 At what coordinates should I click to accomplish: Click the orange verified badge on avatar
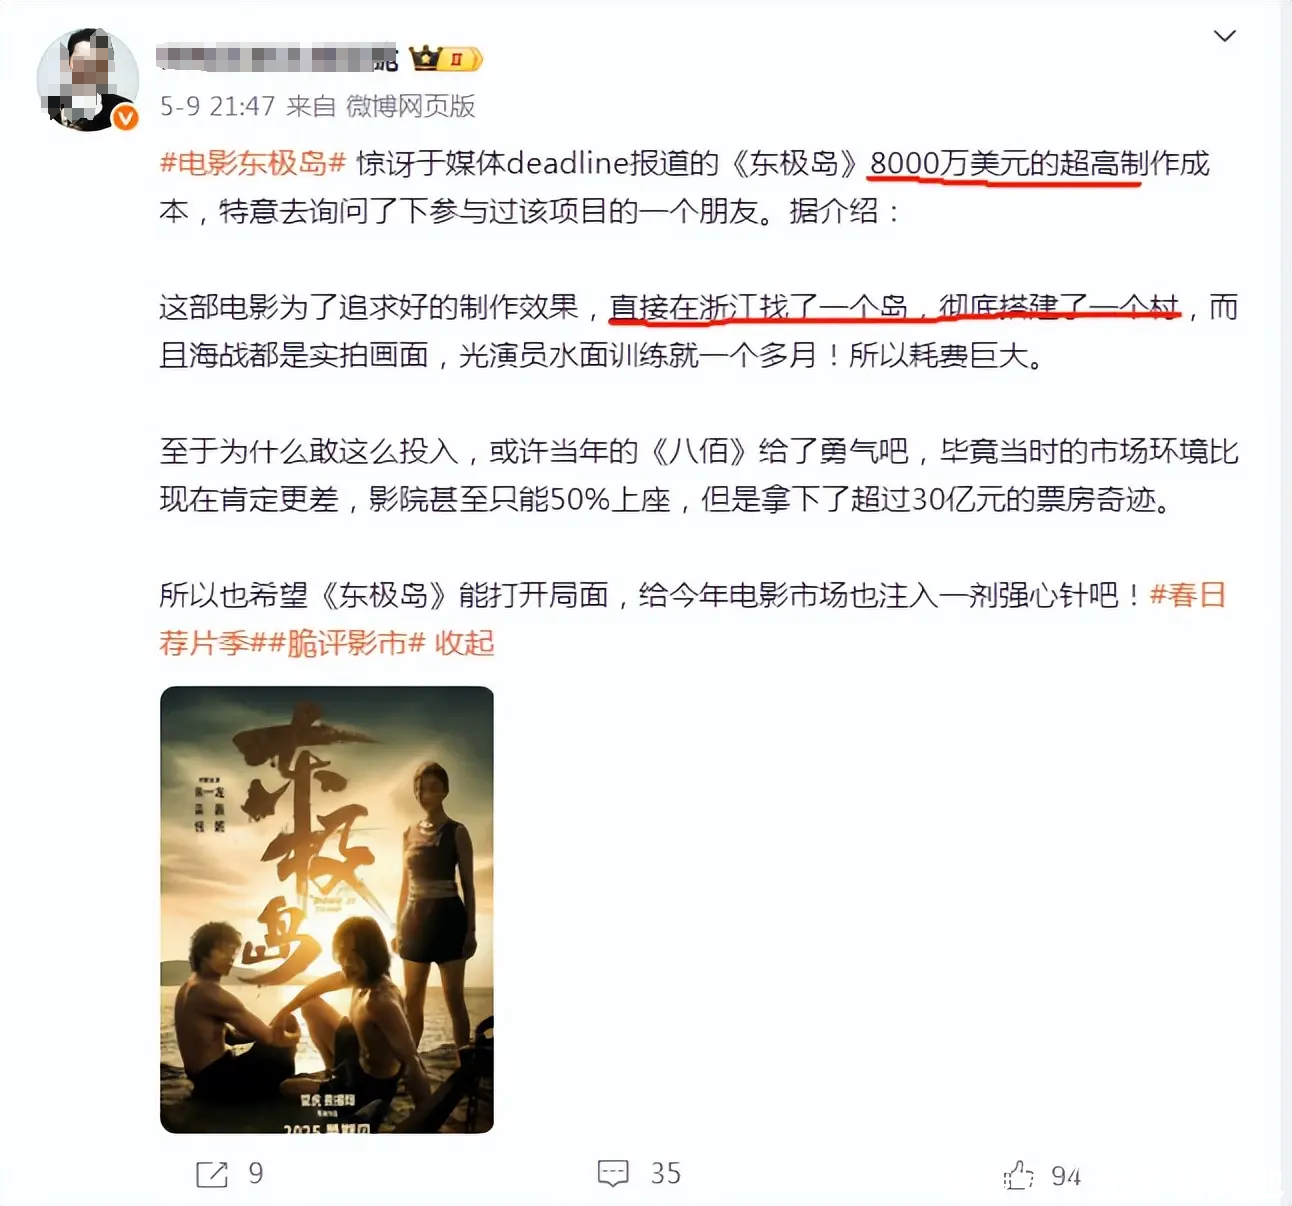click(x=125, y=118)
